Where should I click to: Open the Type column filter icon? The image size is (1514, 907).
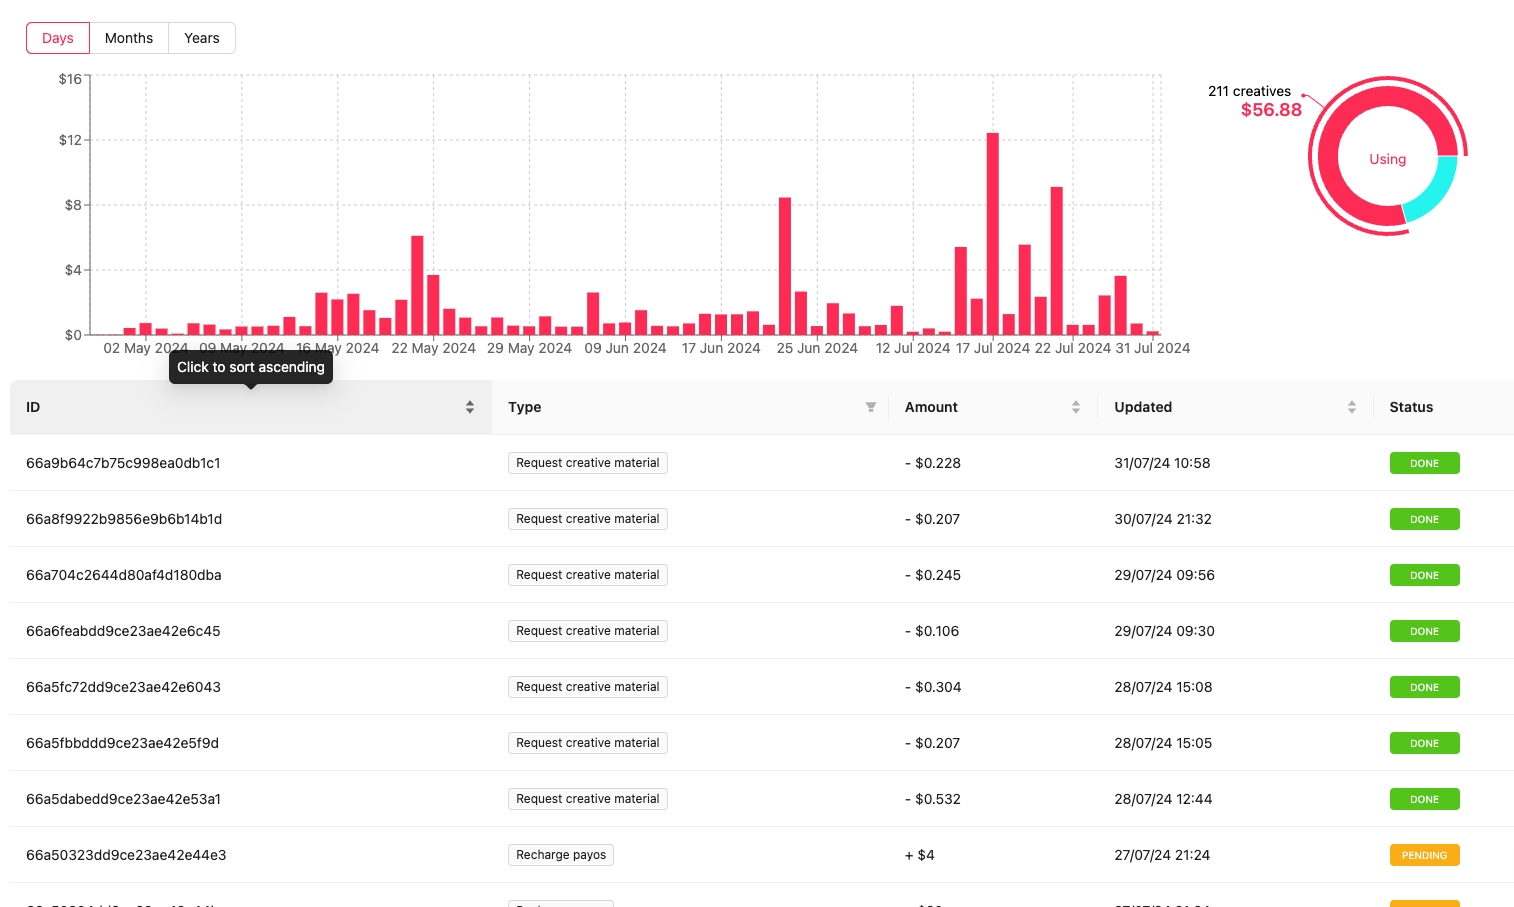[x=870, y=407]
